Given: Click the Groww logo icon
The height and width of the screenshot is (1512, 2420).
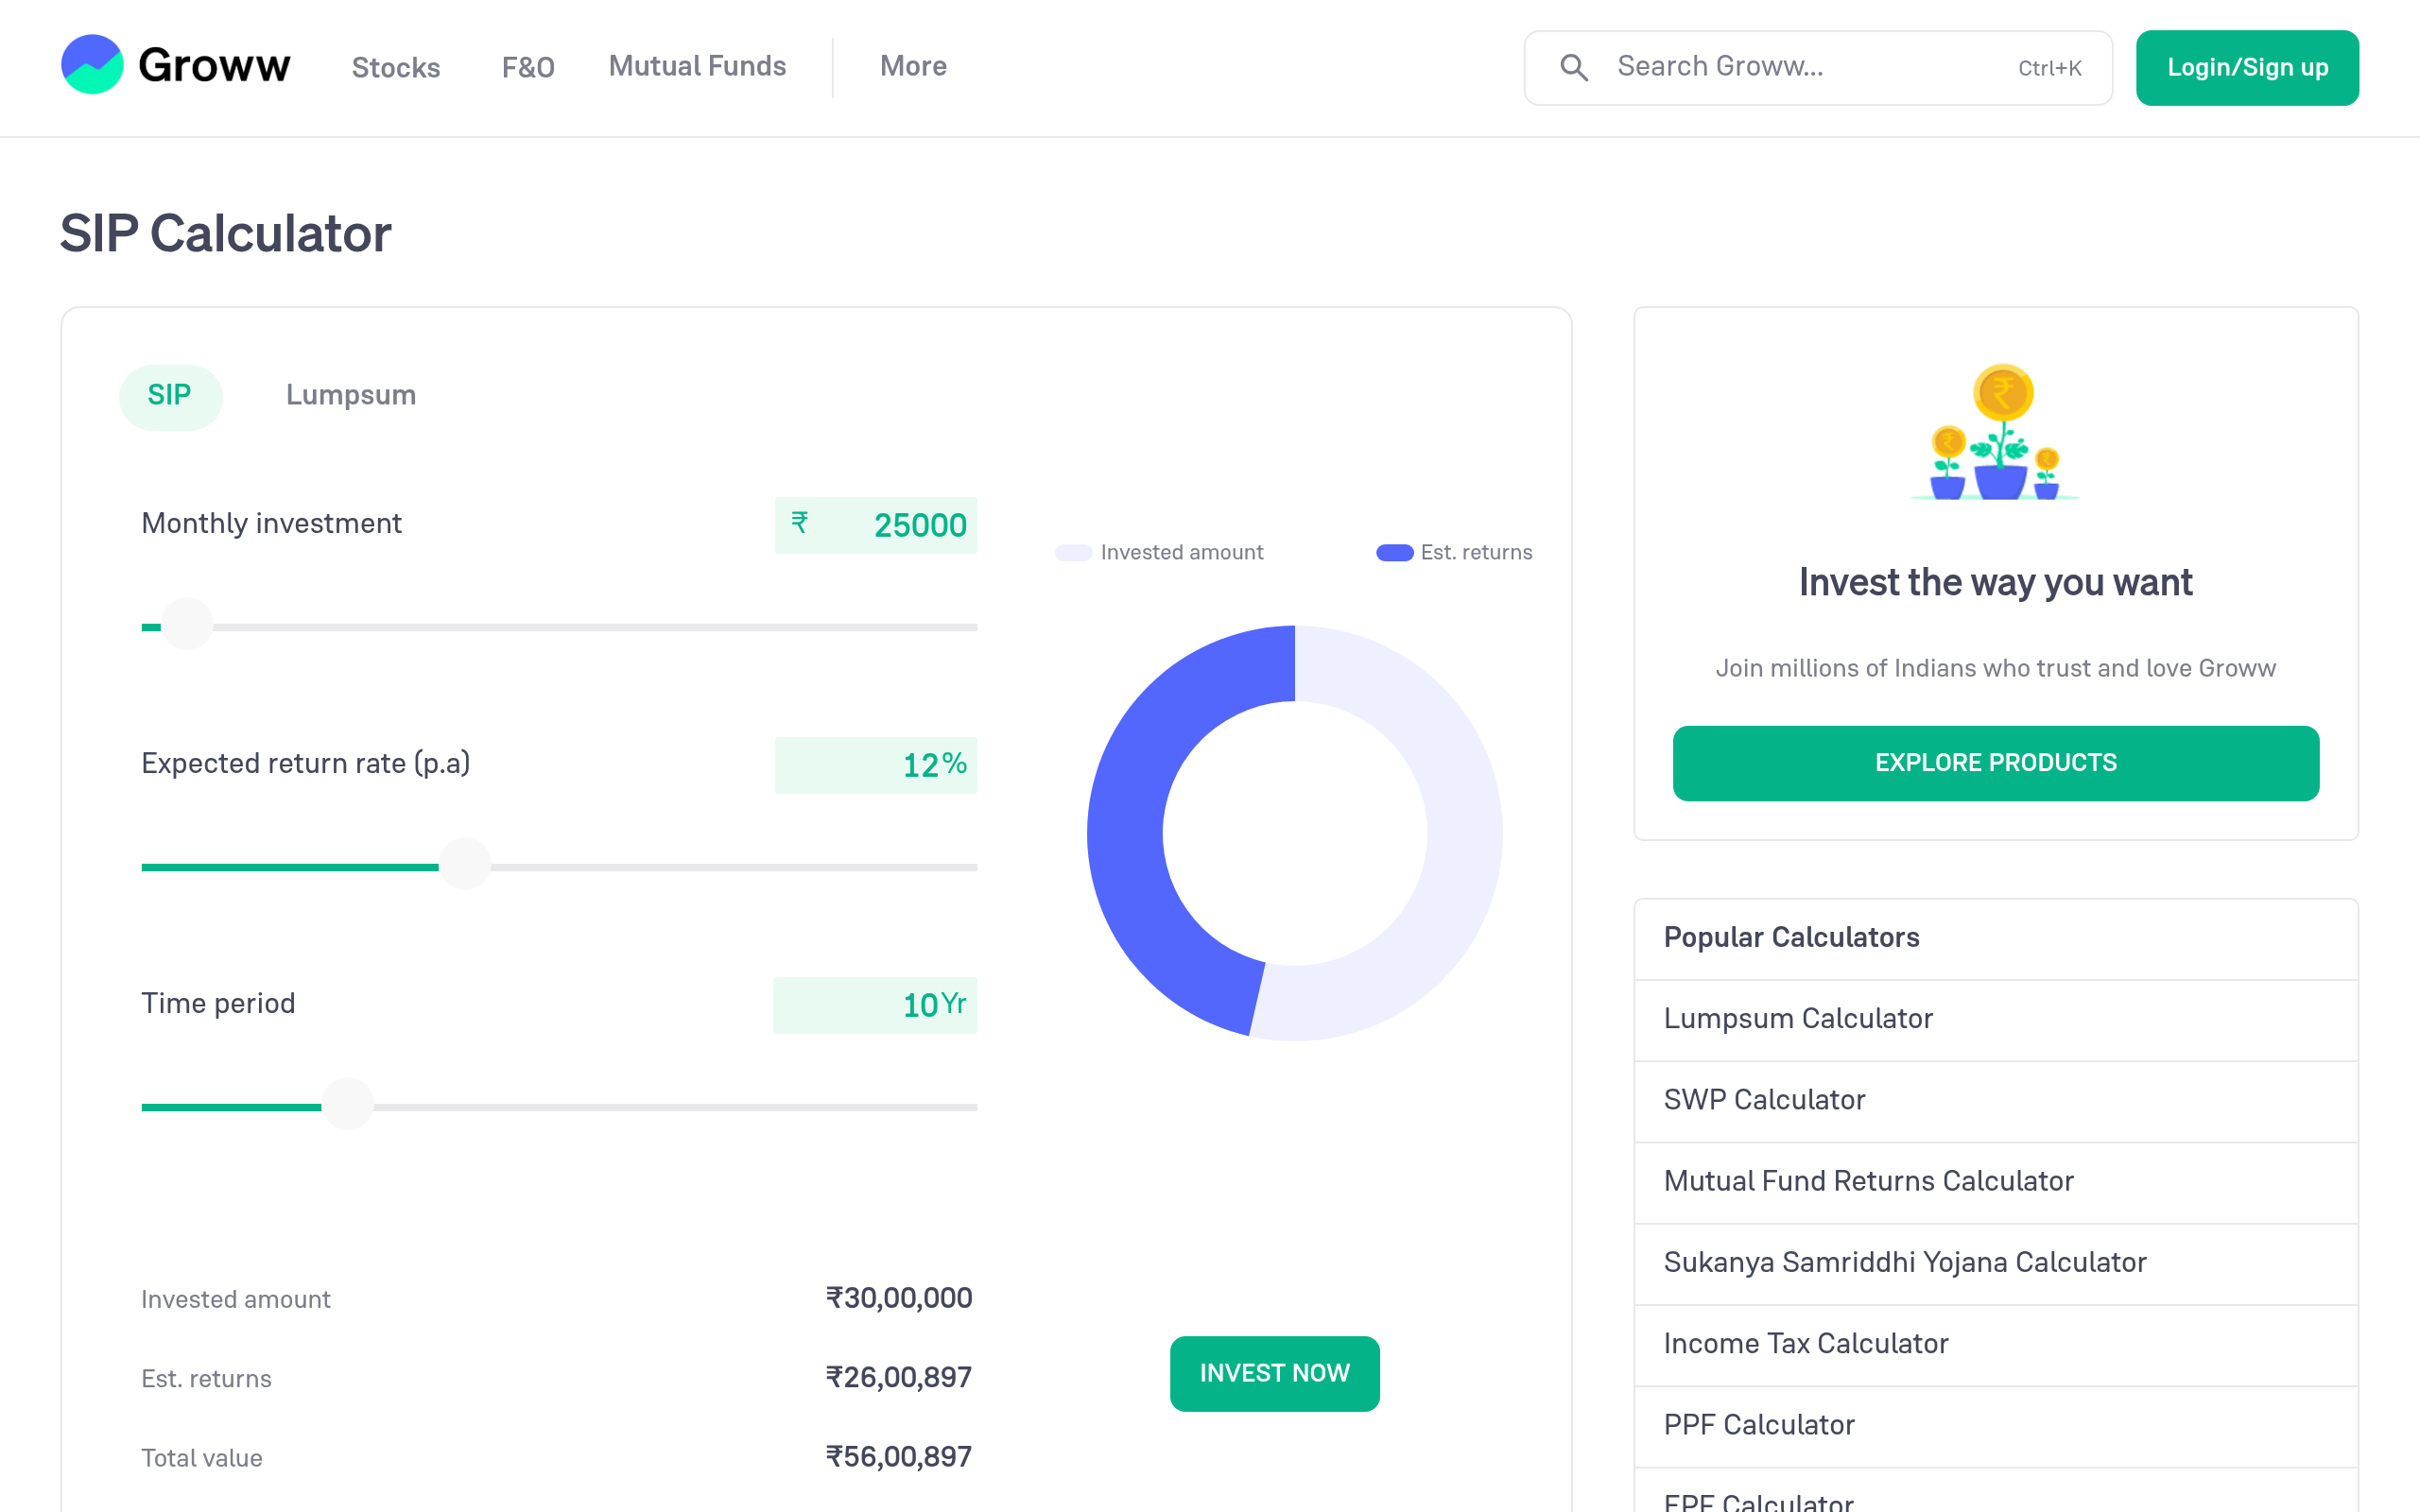Looking at the screenshot, I should 92,65.
